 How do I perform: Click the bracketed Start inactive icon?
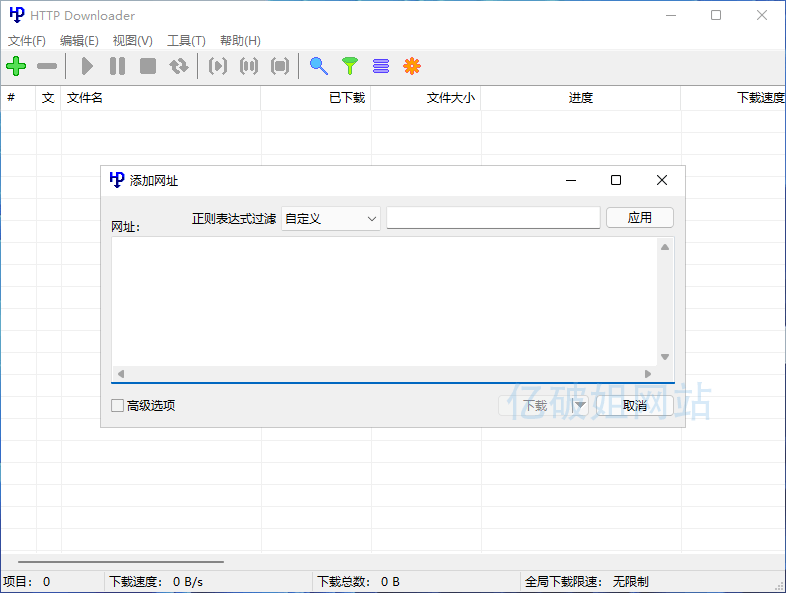click(x=218, y=66)
